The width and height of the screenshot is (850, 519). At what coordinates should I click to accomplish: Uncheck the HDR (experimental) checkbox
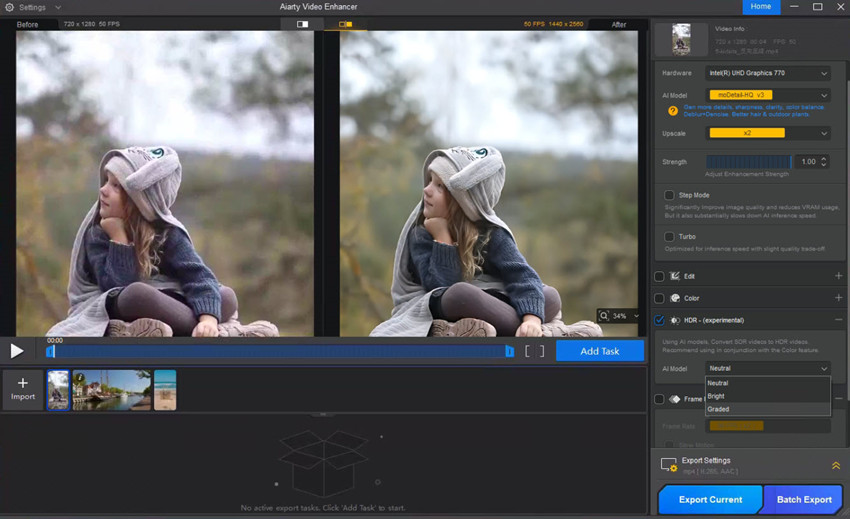click(659, 320)
